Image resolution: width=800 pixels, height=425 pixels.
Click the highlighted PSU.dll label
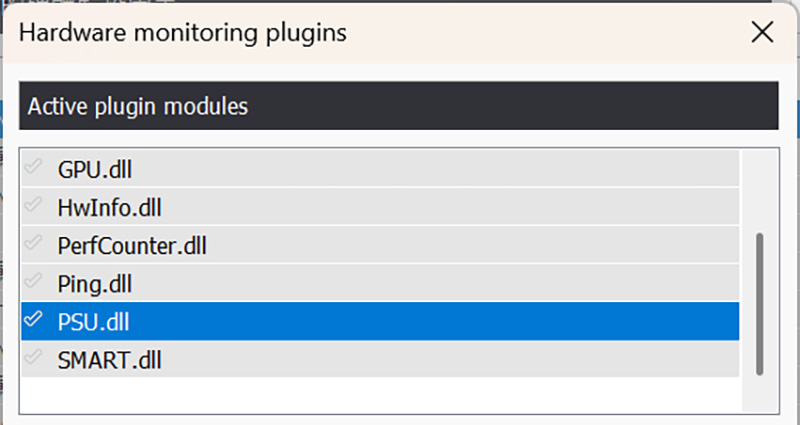[93, 322]
